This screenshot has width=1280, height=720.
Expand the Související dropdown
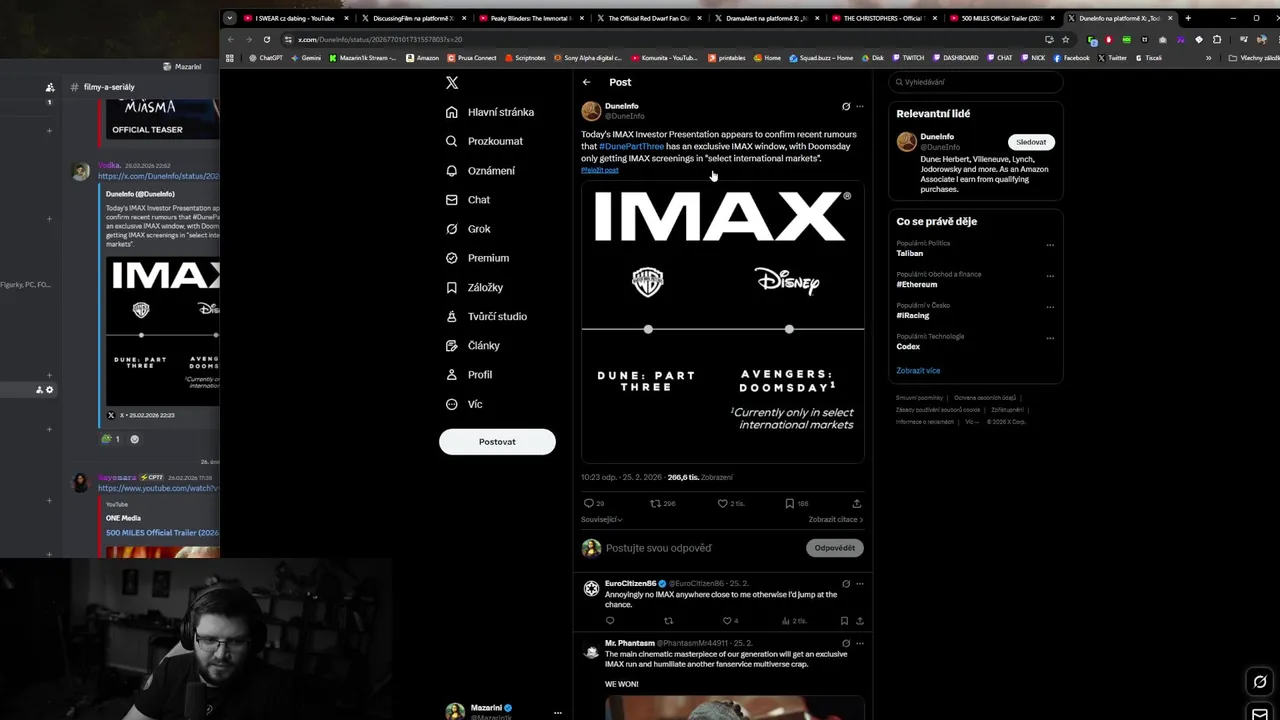click(x=602, y=520)
